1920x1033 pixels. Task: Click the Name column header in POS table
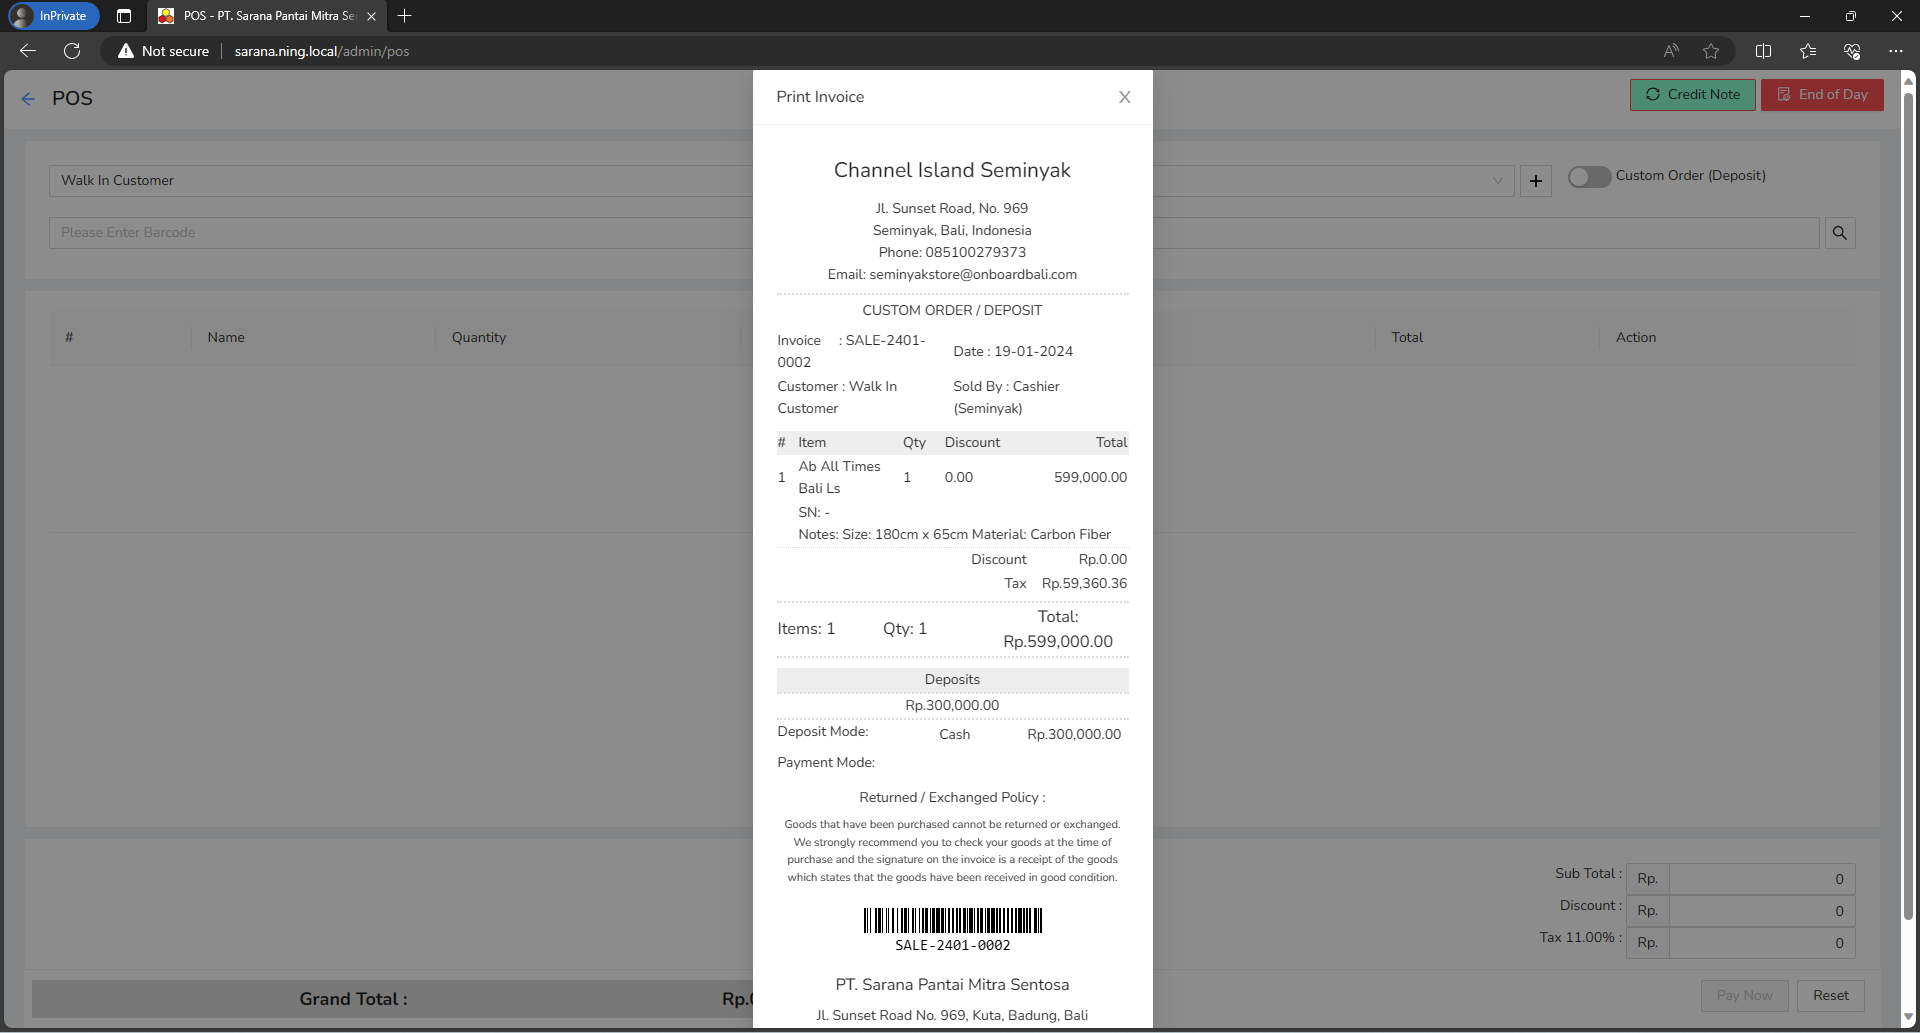tap(226, 338)
